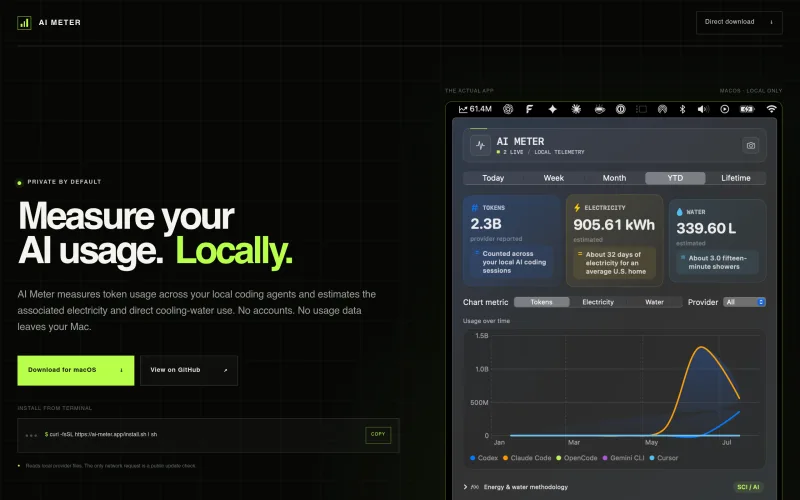Toggle Gemini CLI purple legend entry
800x500 pixels.
click(623, 458)
